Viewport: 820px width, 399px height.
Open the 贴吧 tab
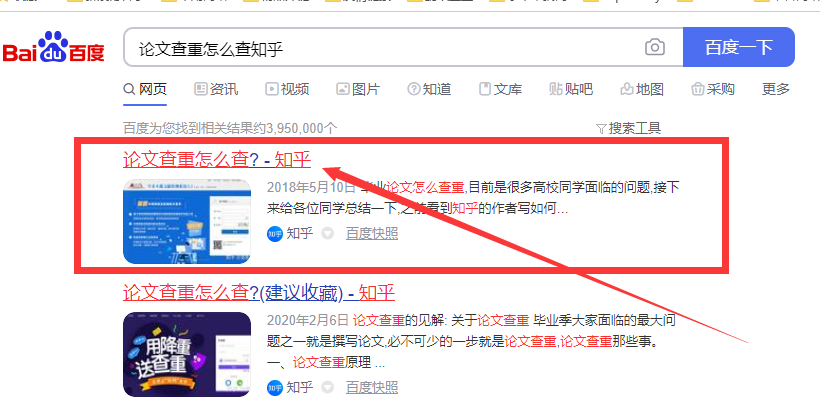point(571,89)
